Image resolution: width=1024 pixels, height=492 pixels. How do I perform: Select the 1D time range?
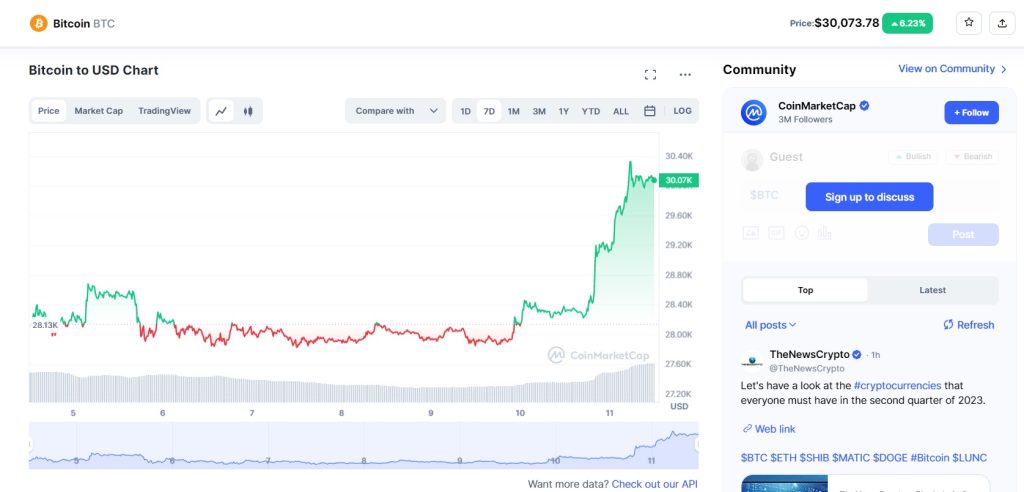coord(465,111)
